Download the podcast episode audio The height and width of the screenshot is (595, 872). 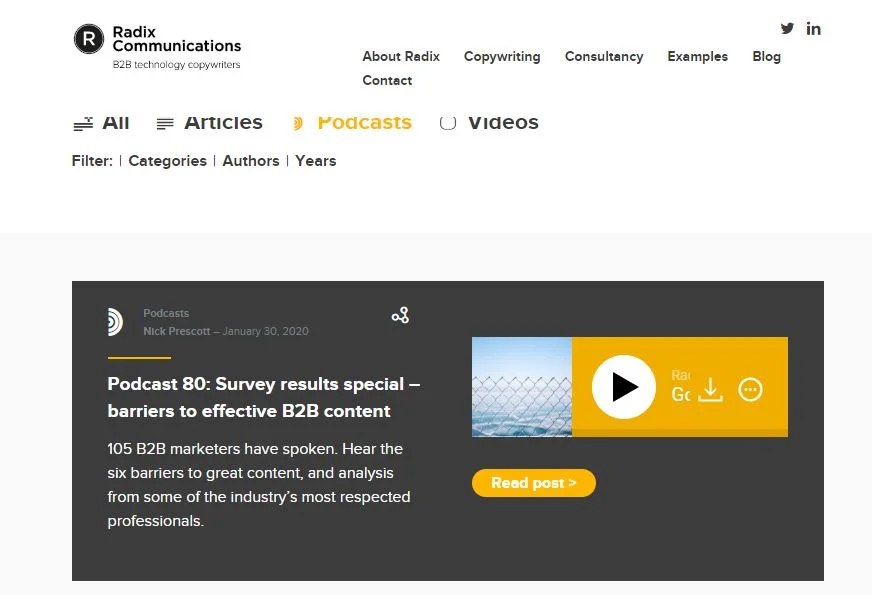click(x=710, y=389)
